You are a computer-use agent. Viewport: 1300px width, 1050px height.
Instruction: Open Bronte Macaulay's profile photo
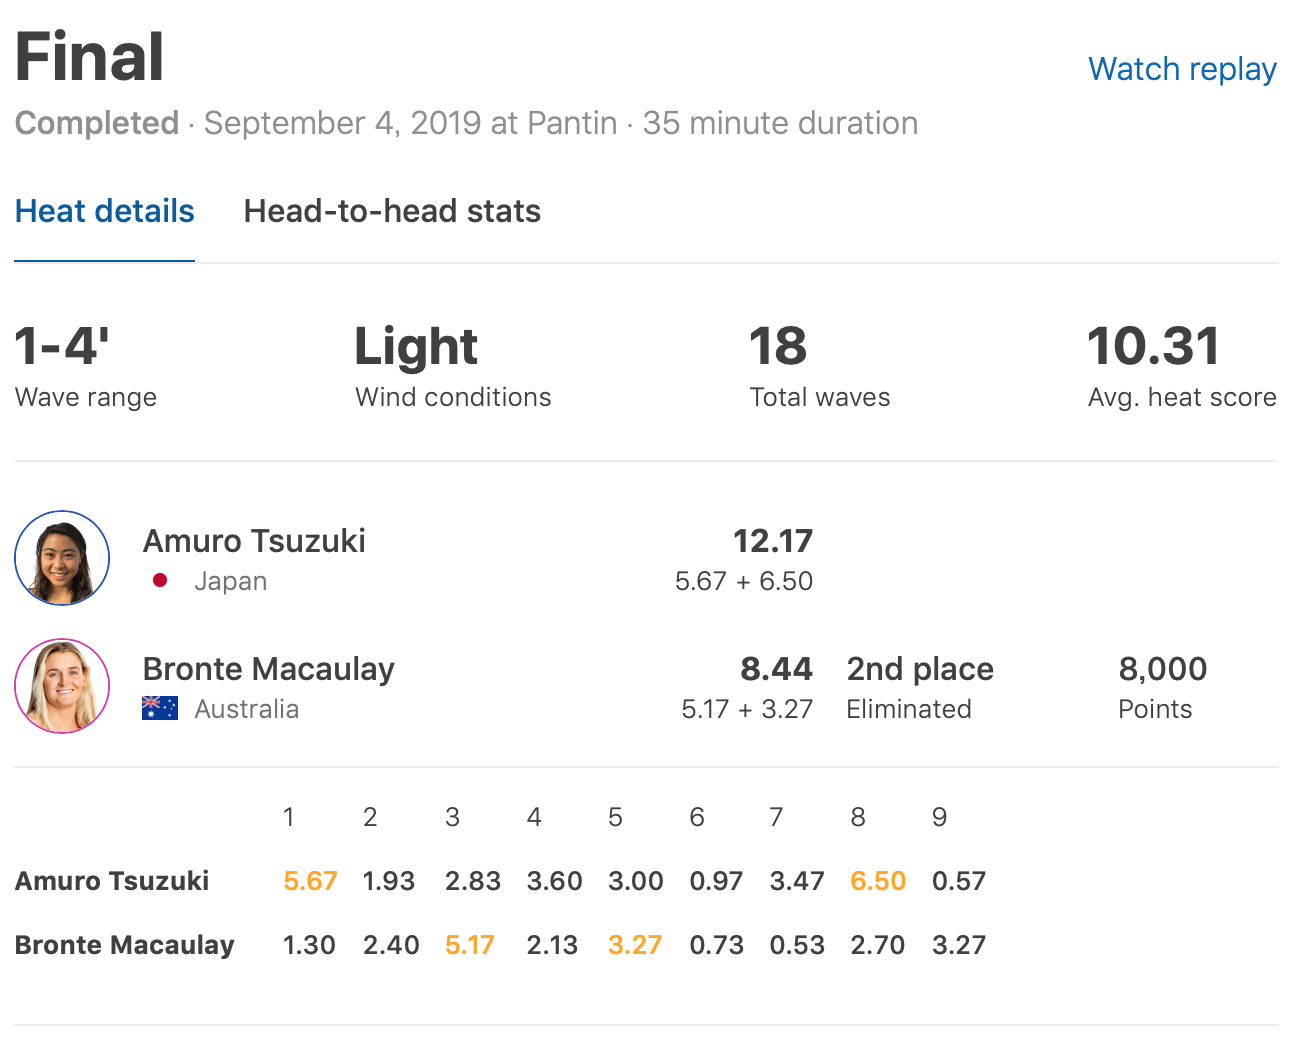point(62,686)
